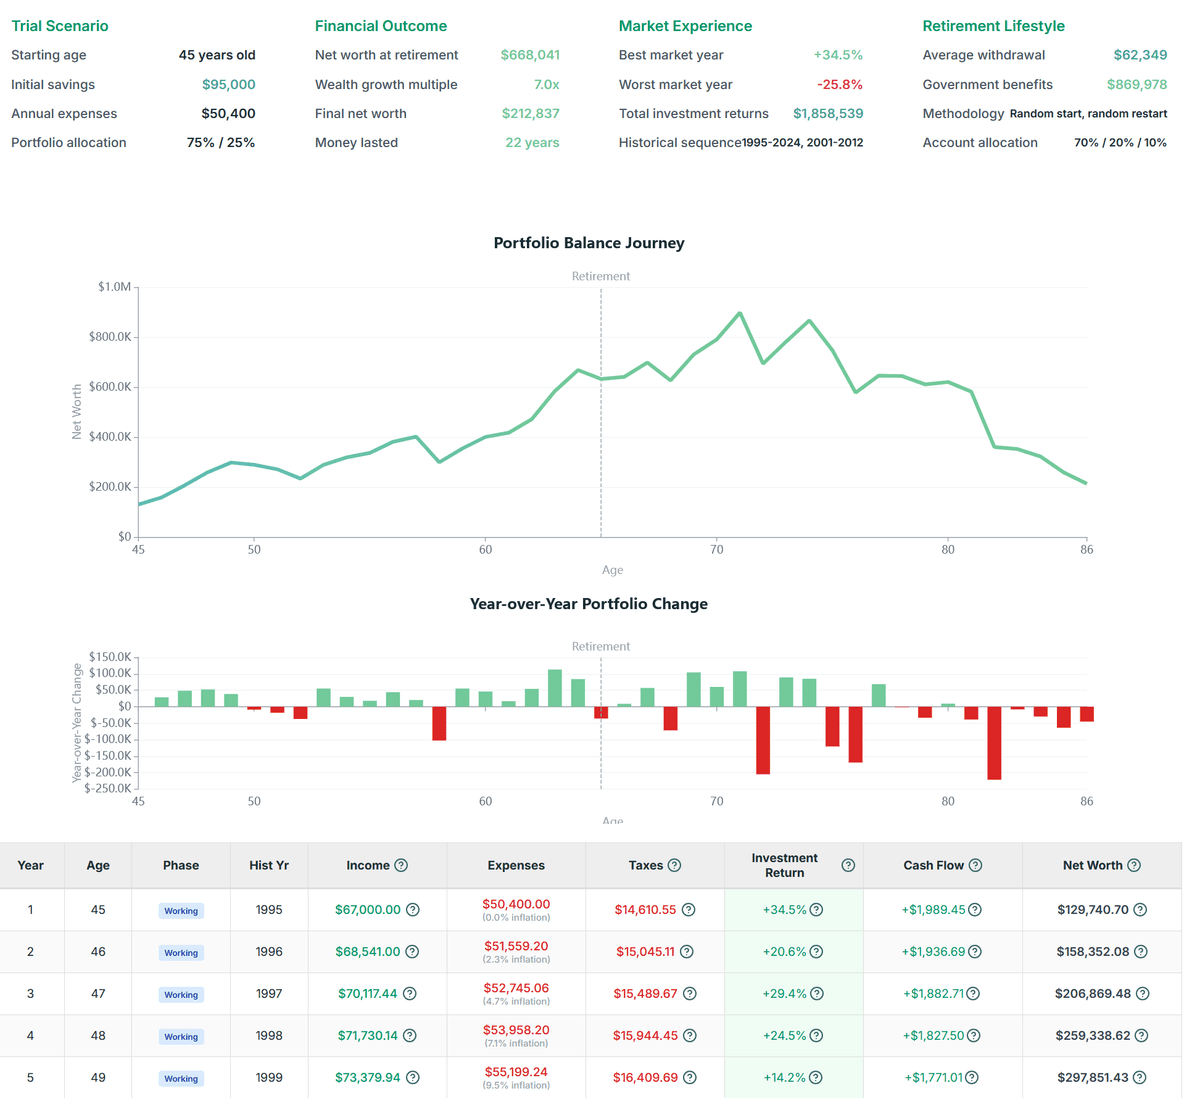Click help icon beside $158,352.08 net worth

click(x=1141, y=952)
